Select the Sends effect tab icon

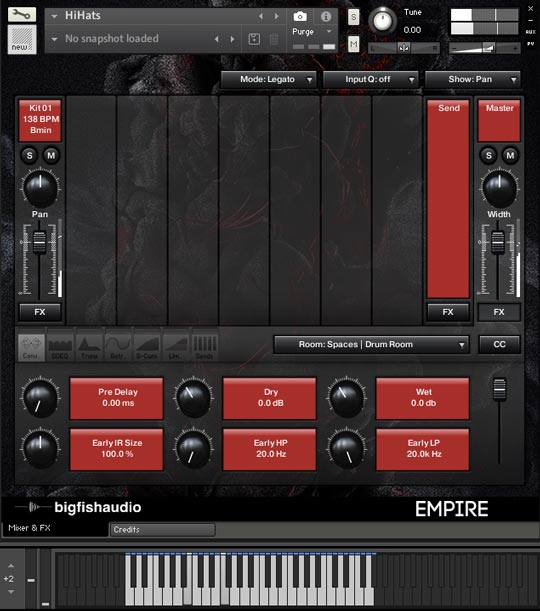(205, 347)
